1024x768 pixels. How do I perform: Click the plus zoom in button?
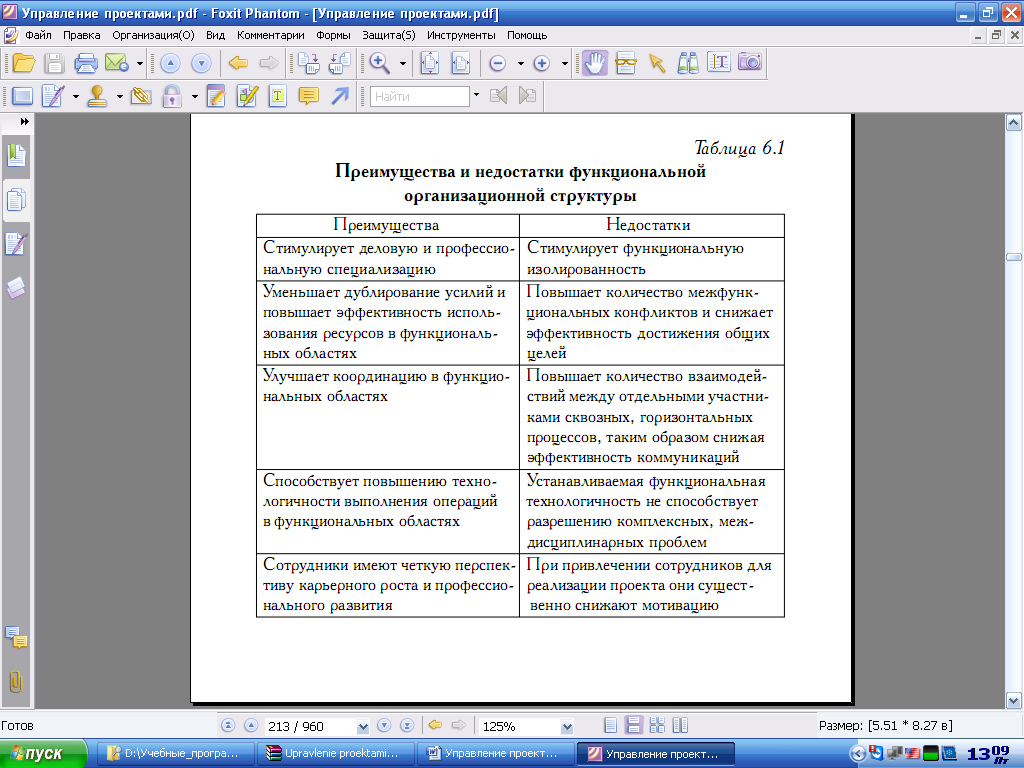tap(541, 63)
